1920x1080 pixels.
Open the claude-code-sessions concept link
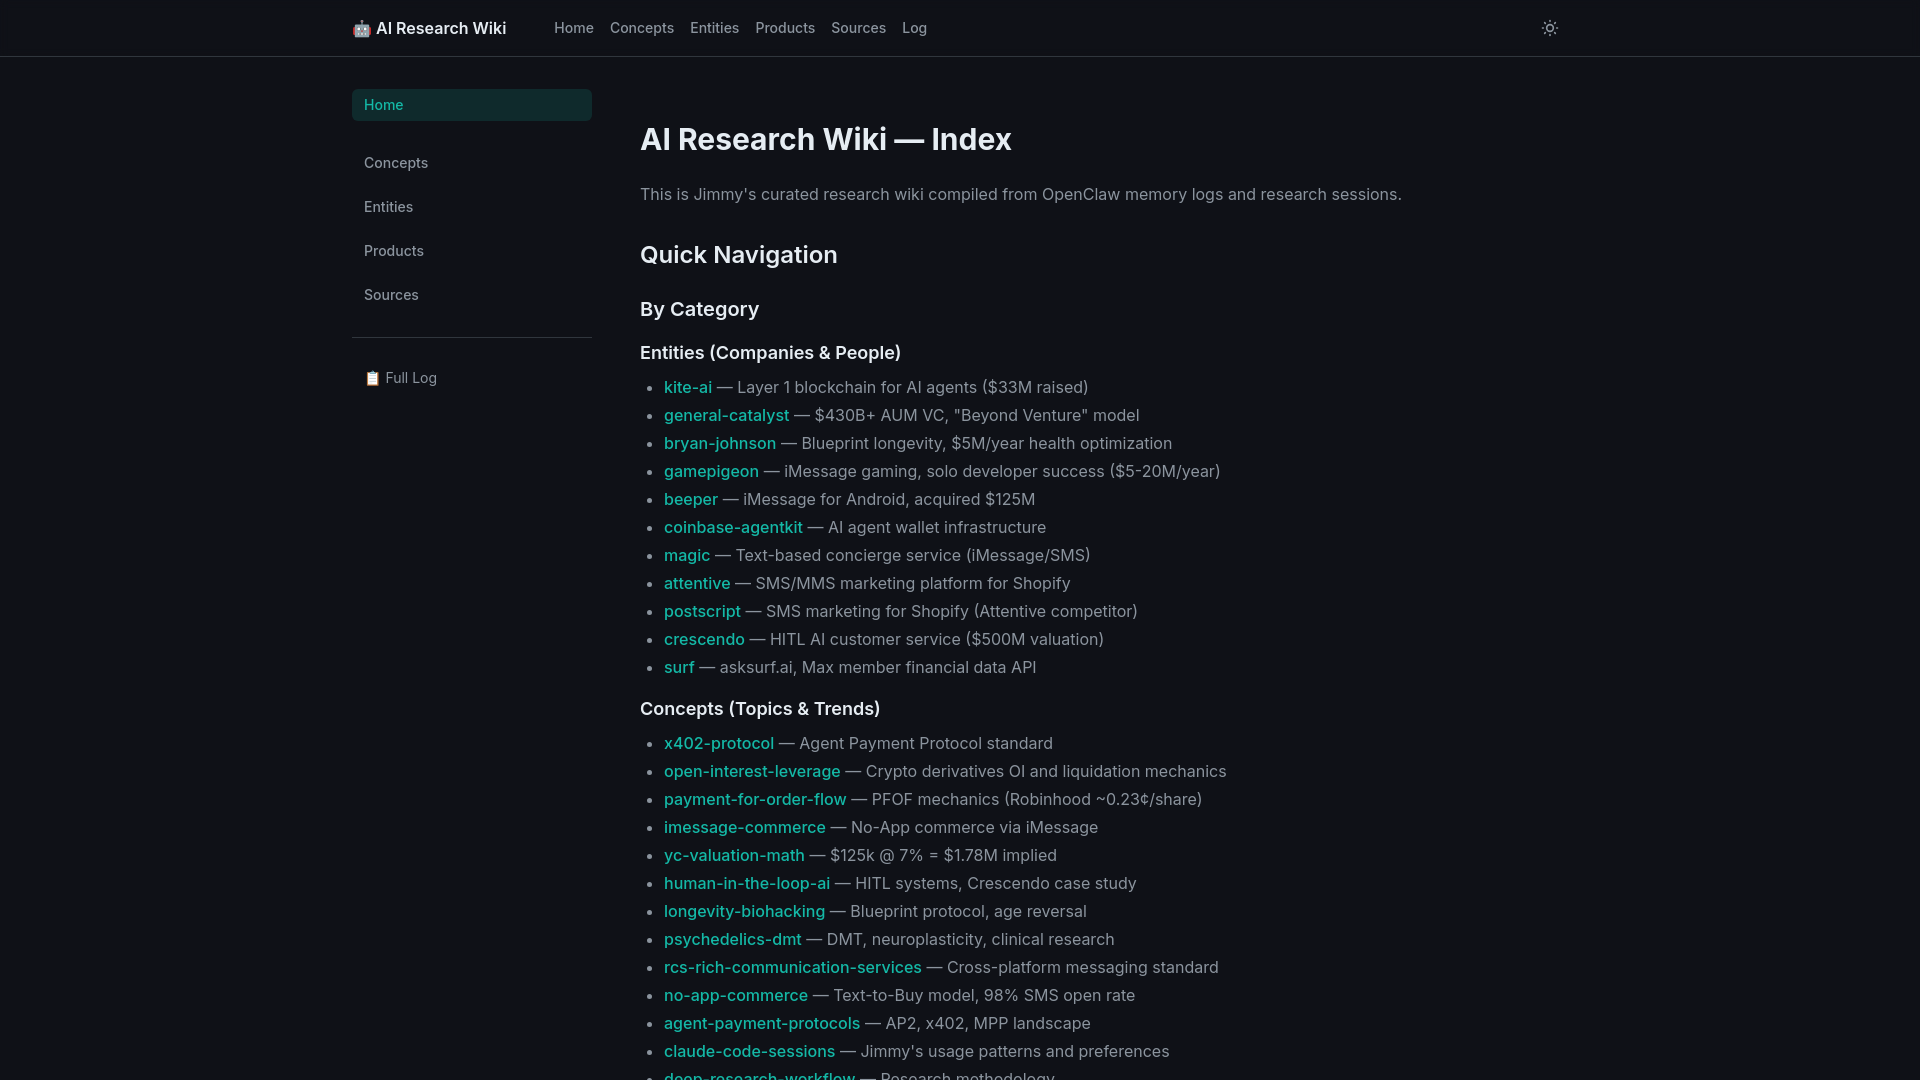click(x=749, y=1051)
